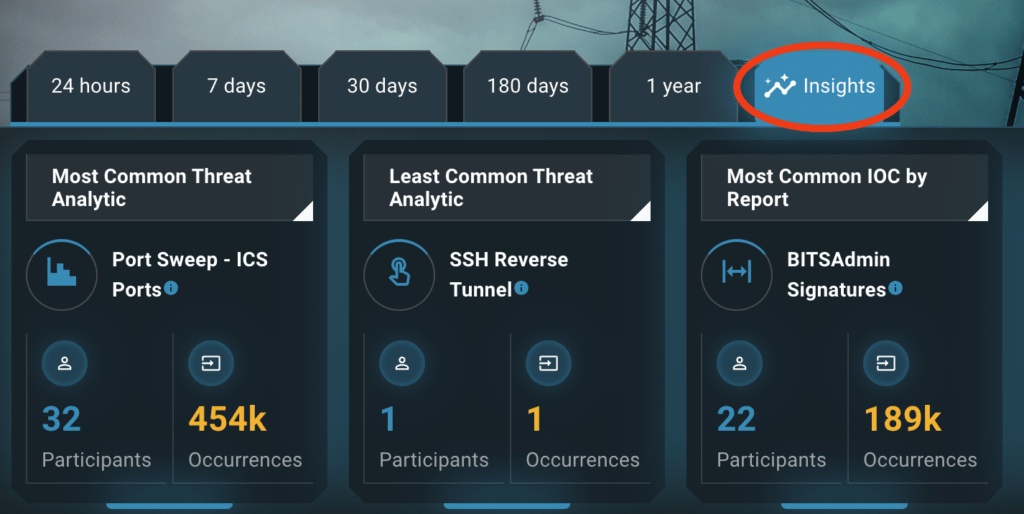The width and height of the screenshot is (1024, 514).
Task: Open the Insights tab
Action: click(820, 86)
